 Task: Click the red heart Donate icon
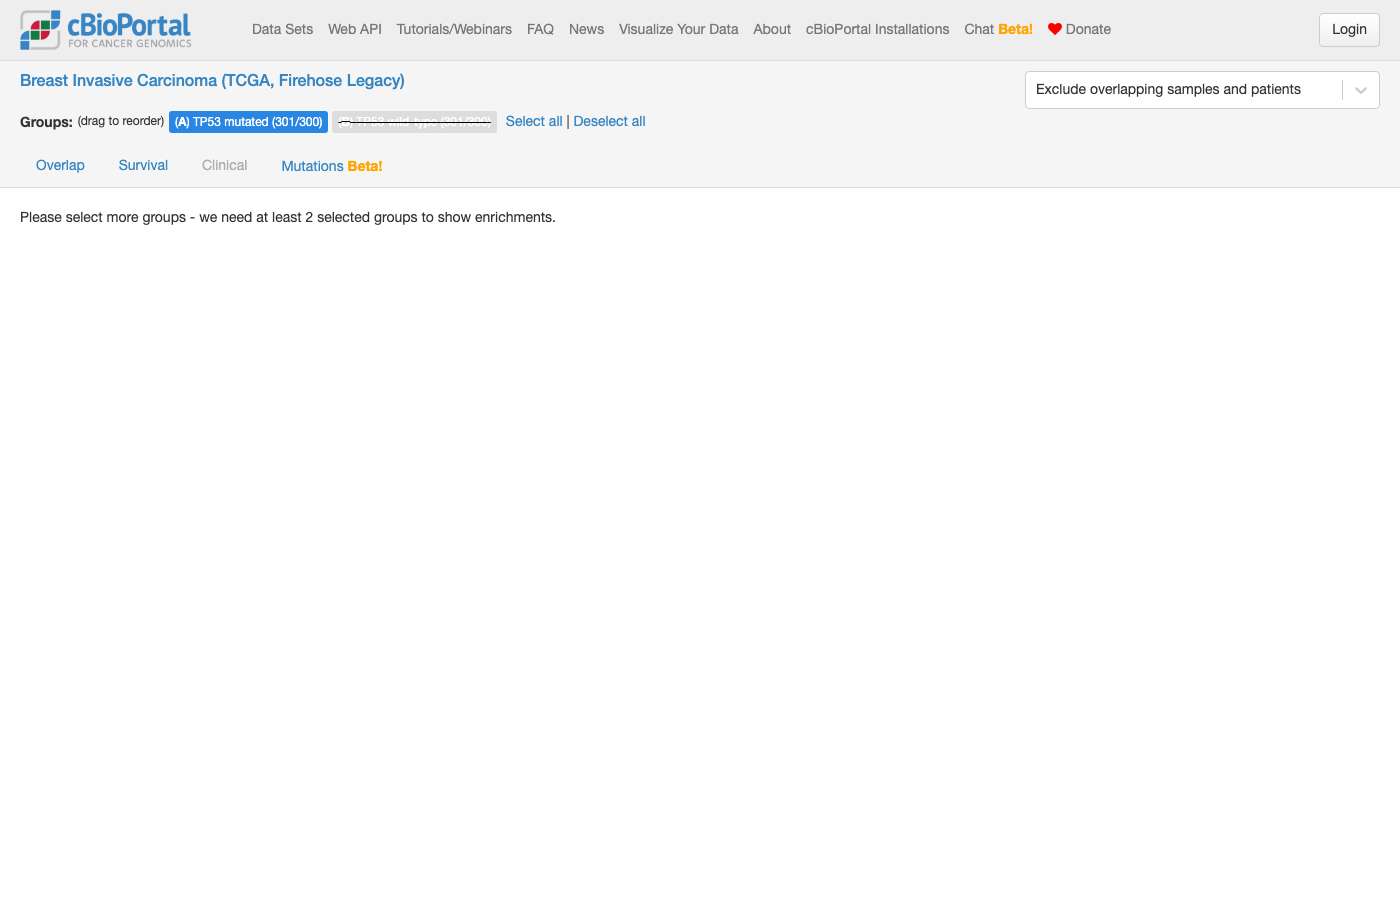click(x=1054, y=29)
